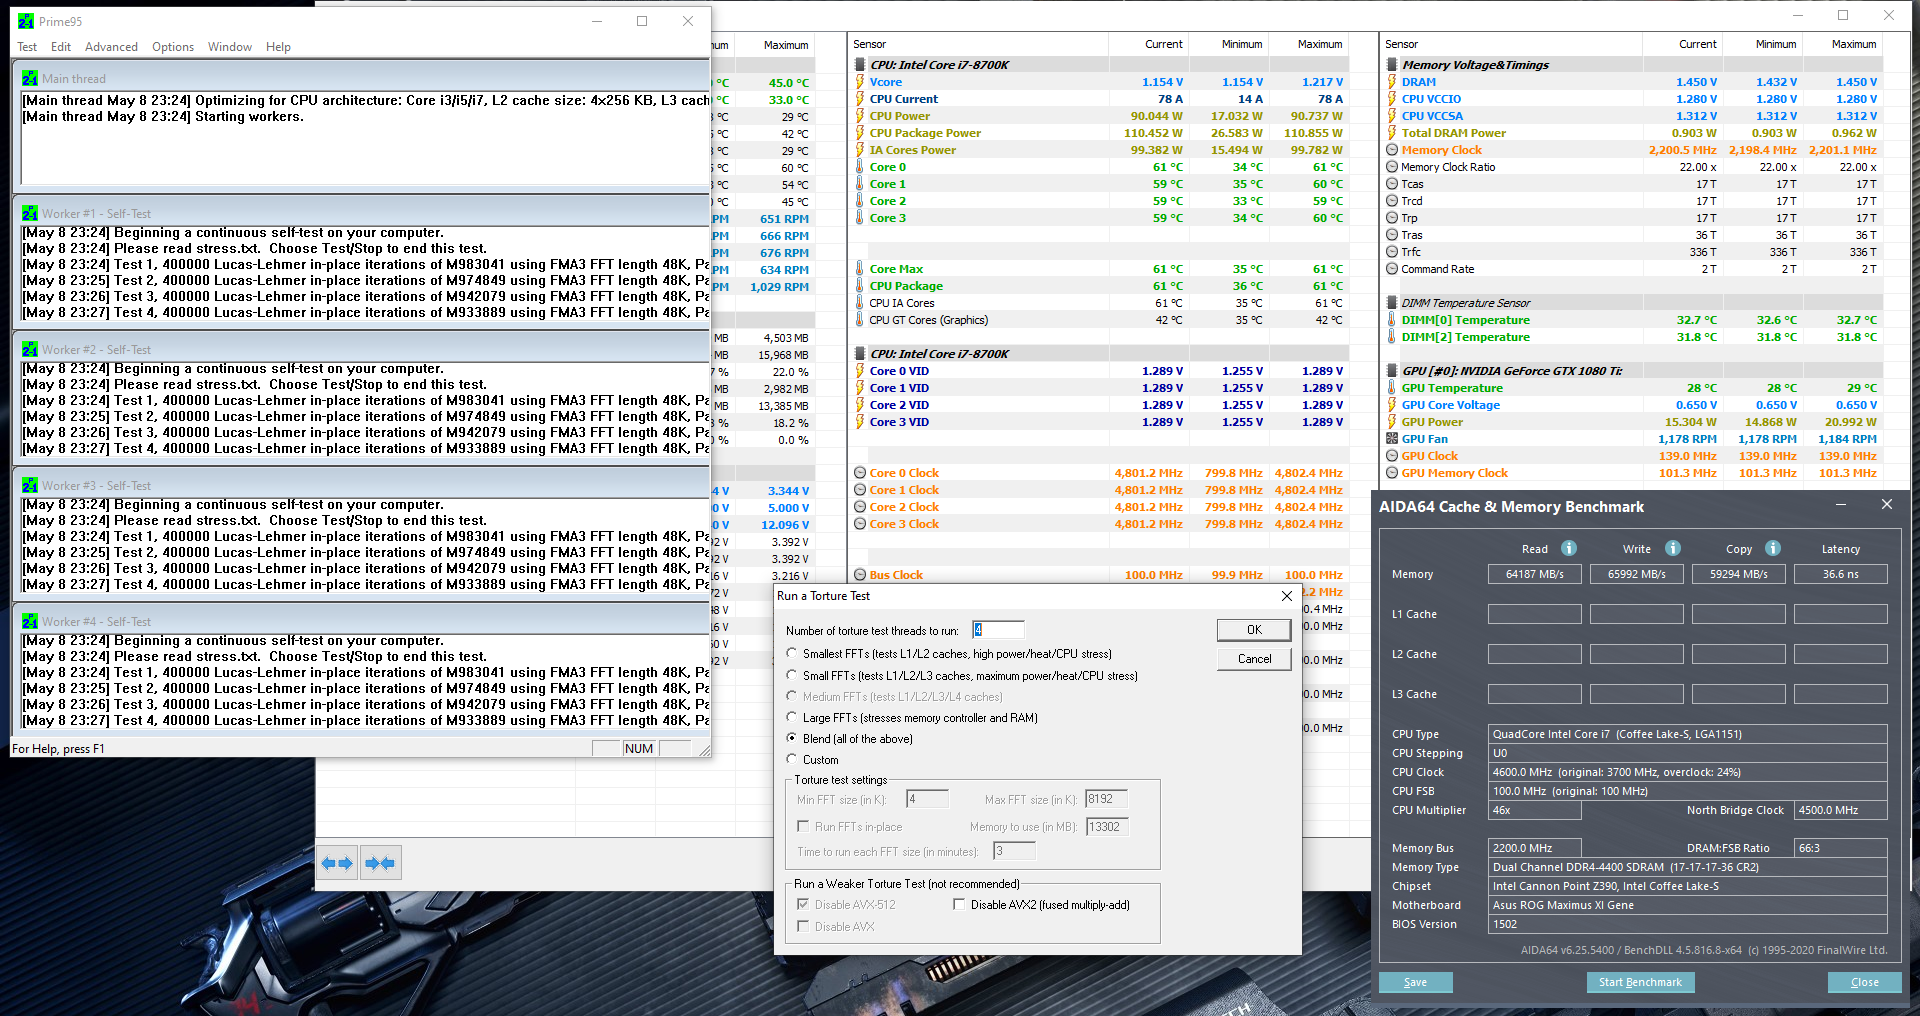Image resolution: width=1920 pixels, height=1016 pixels.
Task: Click the Starting workers line in Main thread
Action: pos(163,117)
